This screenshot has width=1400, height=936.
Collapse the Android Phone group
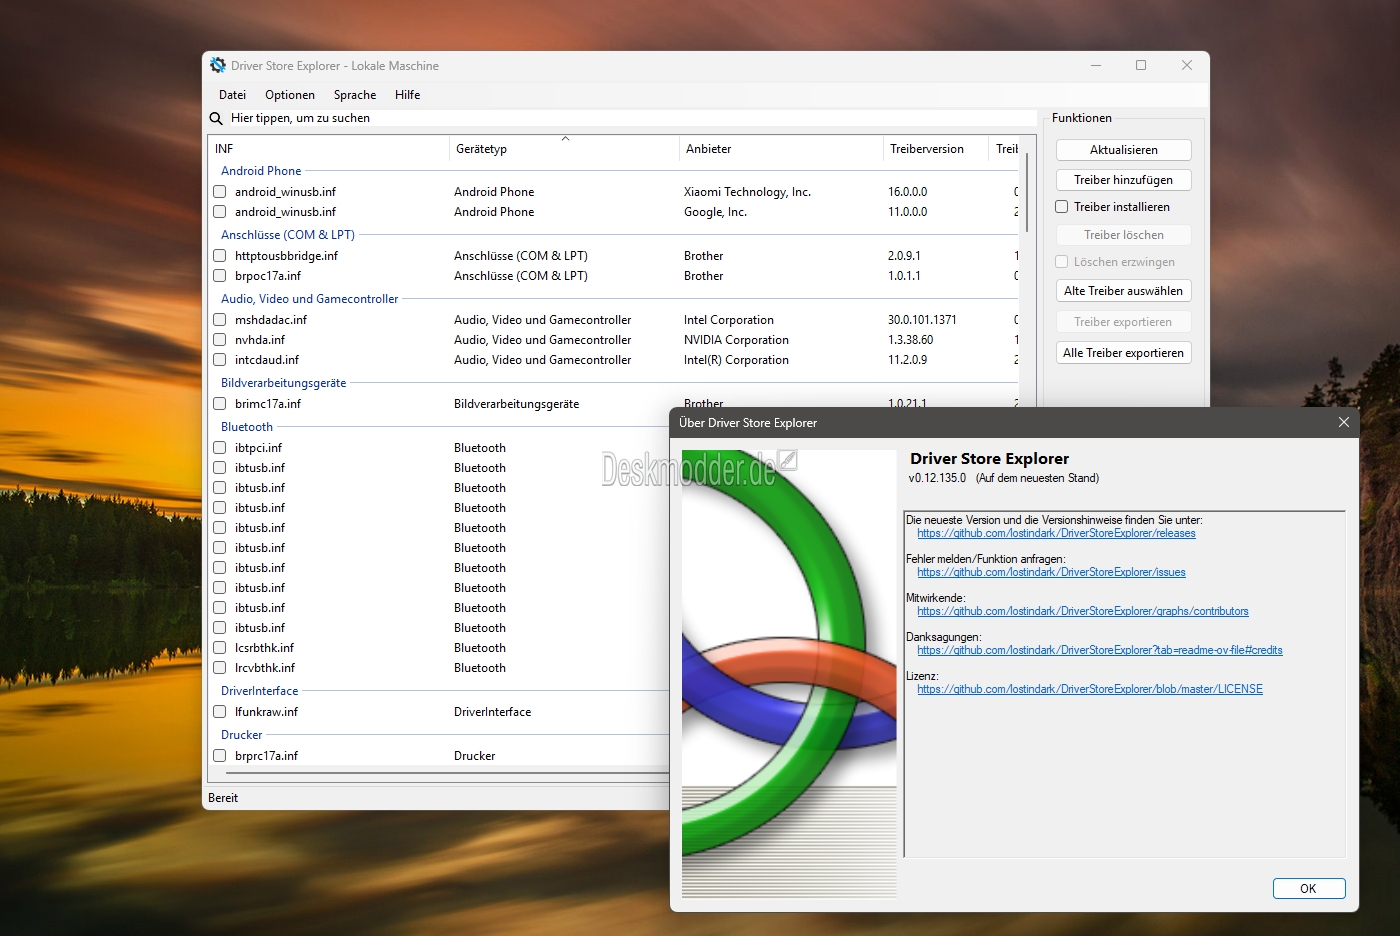coord(261,171)
